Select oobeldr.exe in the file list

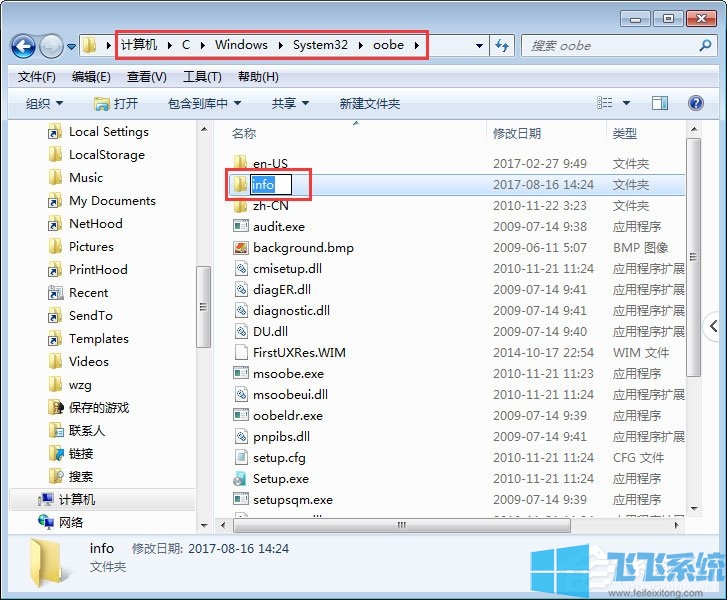[x=288, y=415]
